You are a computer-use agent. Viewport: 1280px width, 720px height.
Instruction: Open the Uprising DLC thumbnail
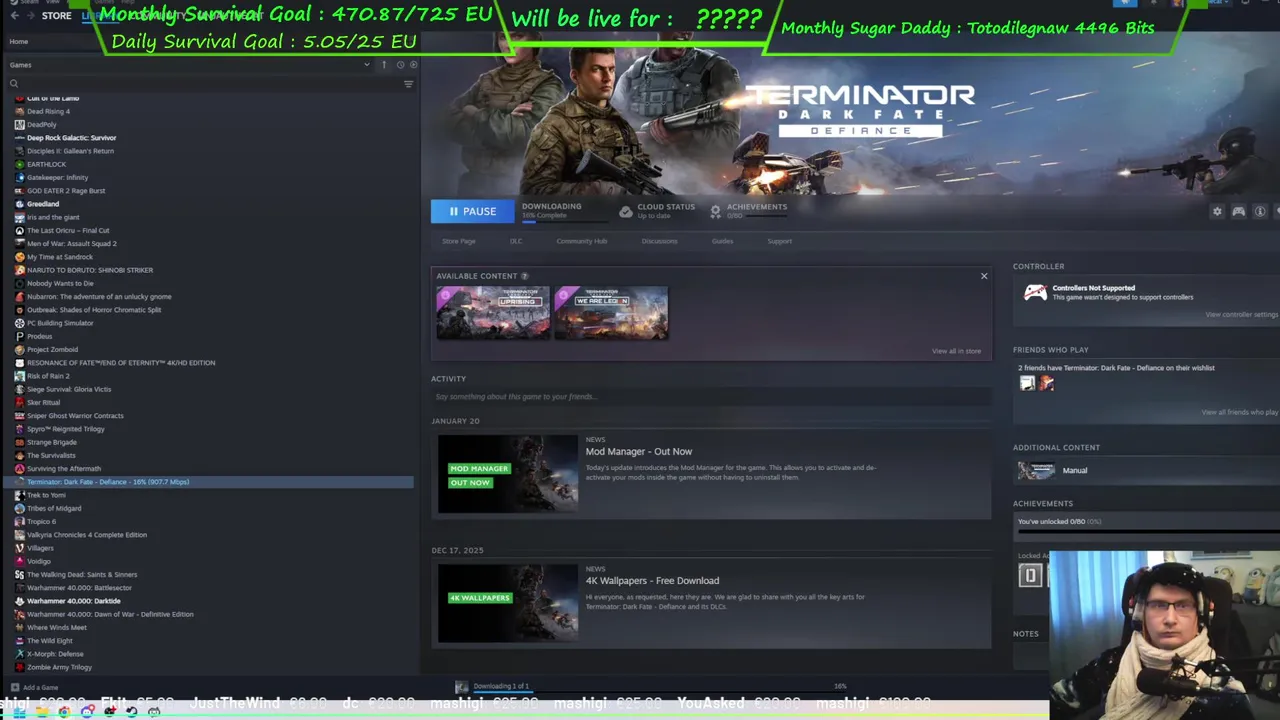point(493,313)
